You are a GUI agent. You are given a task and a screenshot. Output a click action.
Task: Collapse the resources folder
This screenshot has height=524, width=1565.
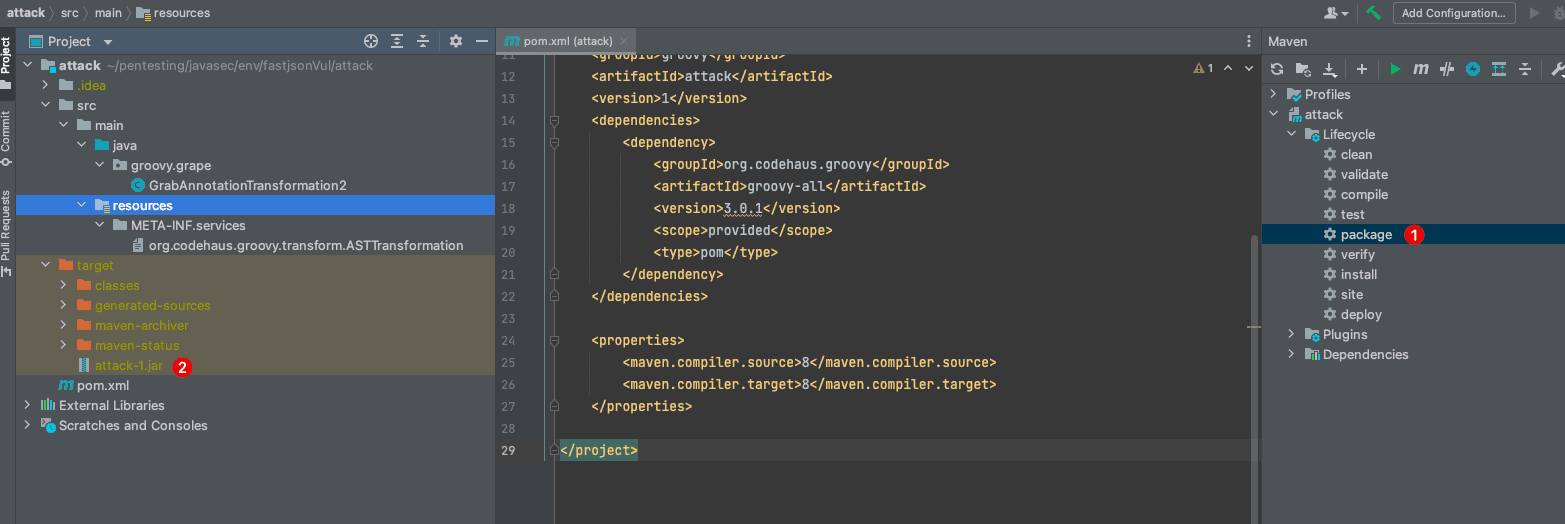coord(81,205)
